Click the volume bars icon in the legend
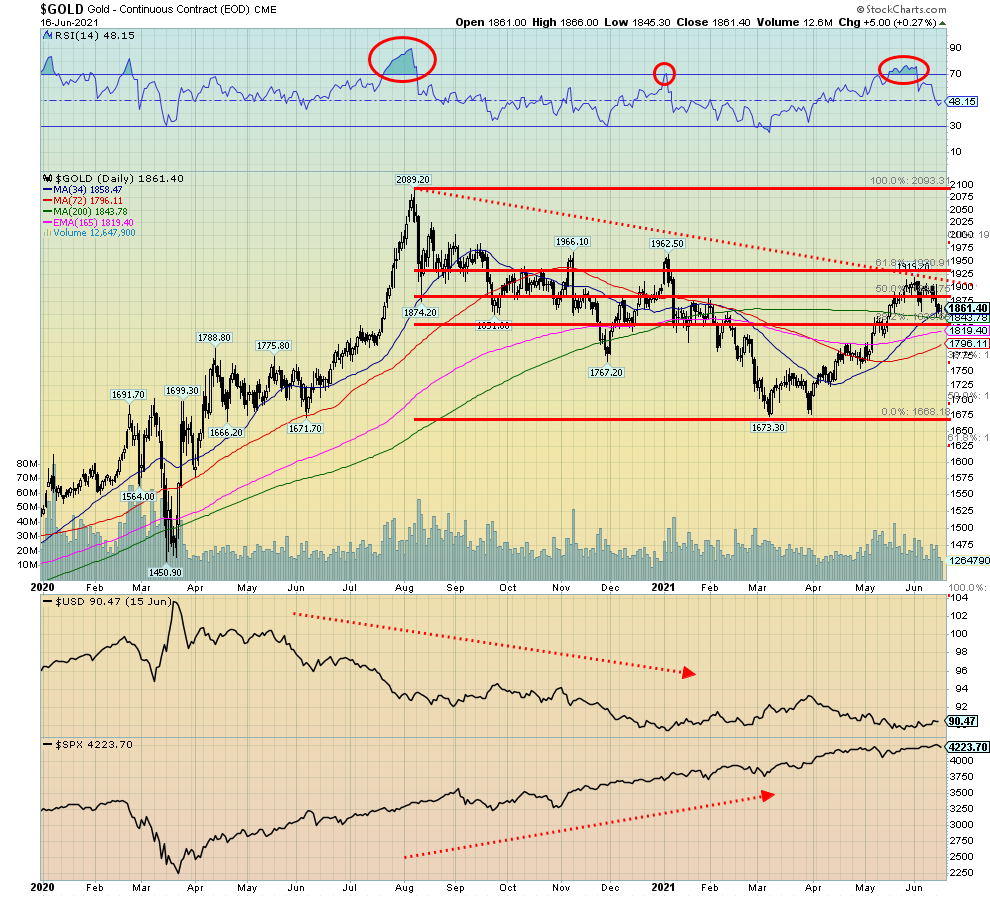This screenshot has width=990, height=897. [45, 233]
